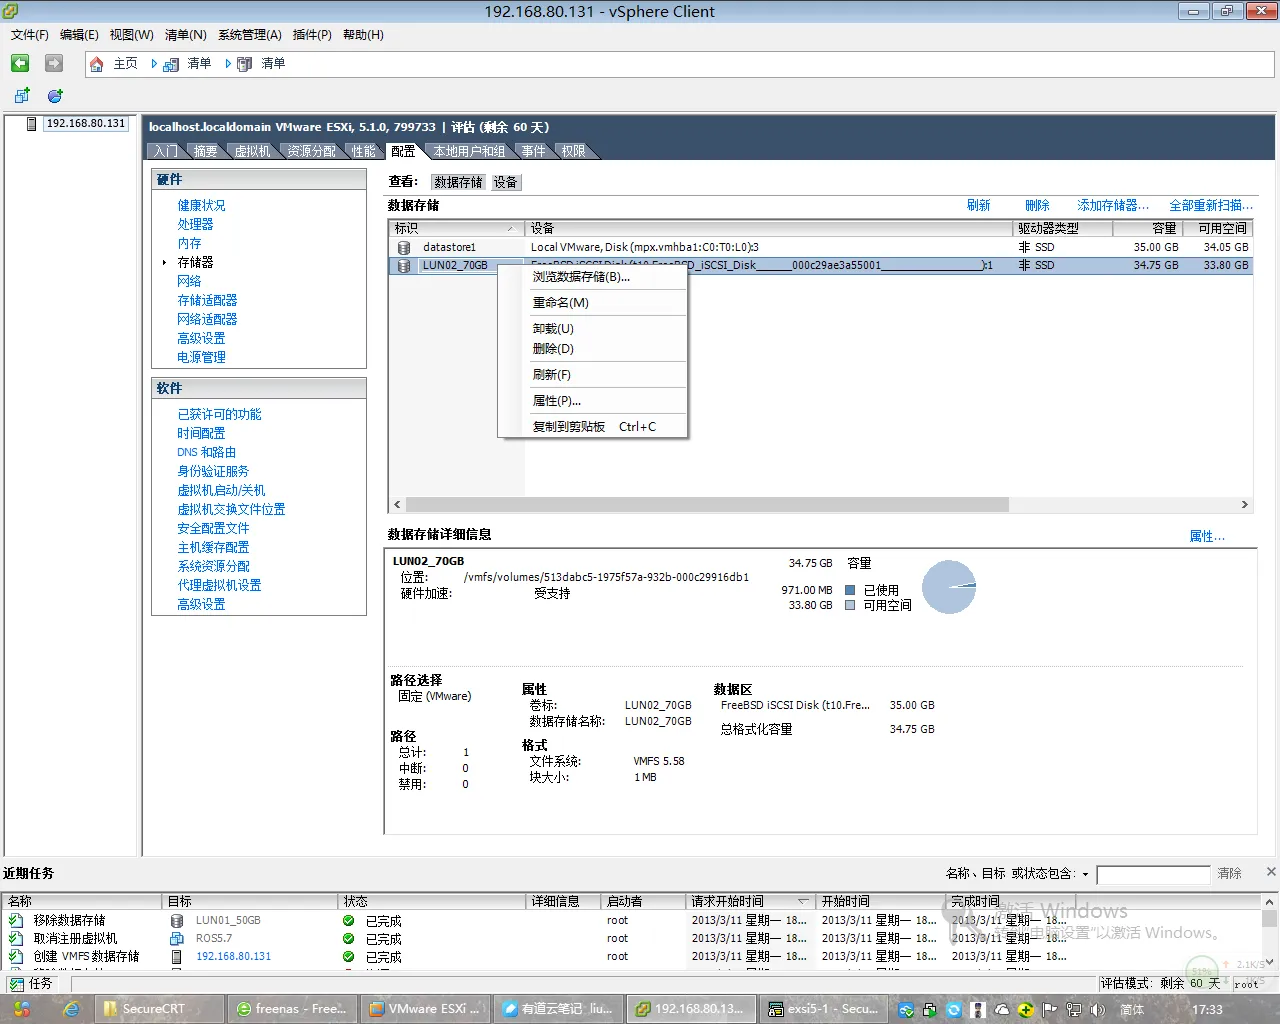Image resolution: width=1280 pixels, height=1024 pixels.
Task: Click the datastore1 disk icon
Action: pos(404,247)
